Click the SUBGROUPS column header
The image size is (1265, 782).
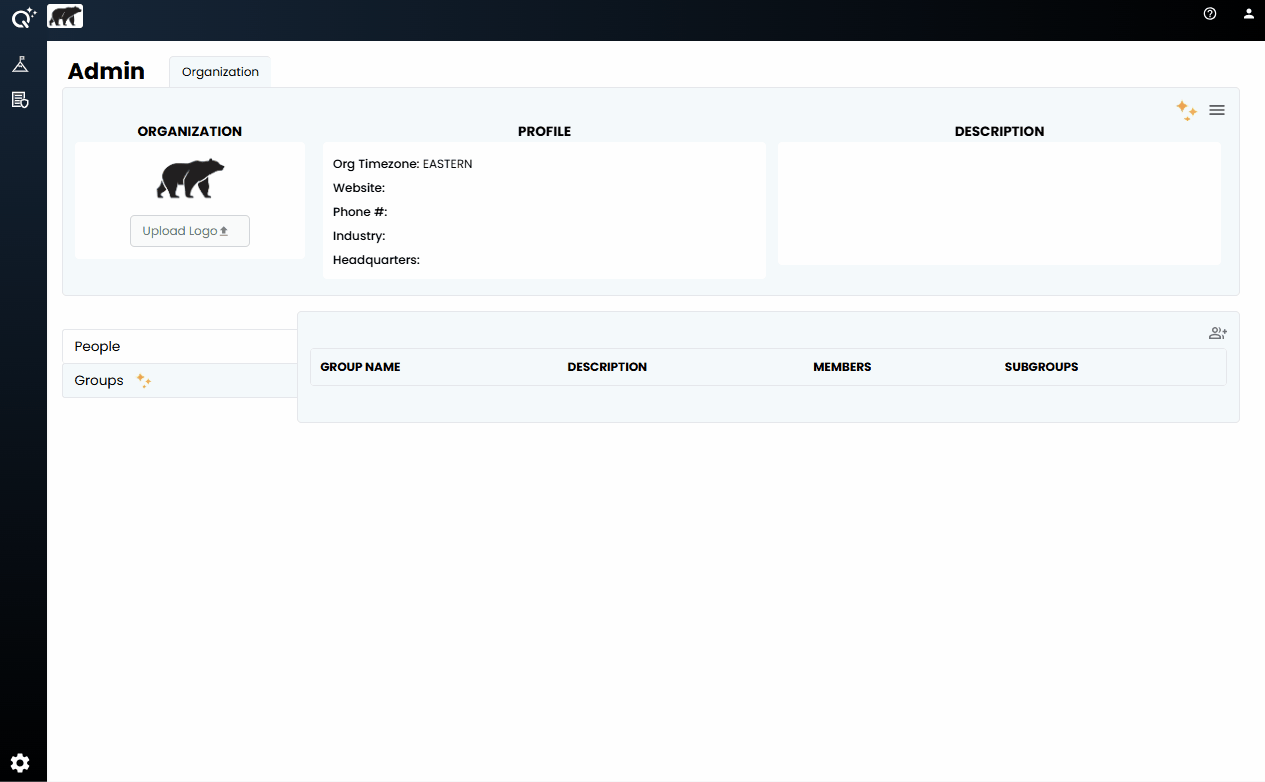point(1041,367)
